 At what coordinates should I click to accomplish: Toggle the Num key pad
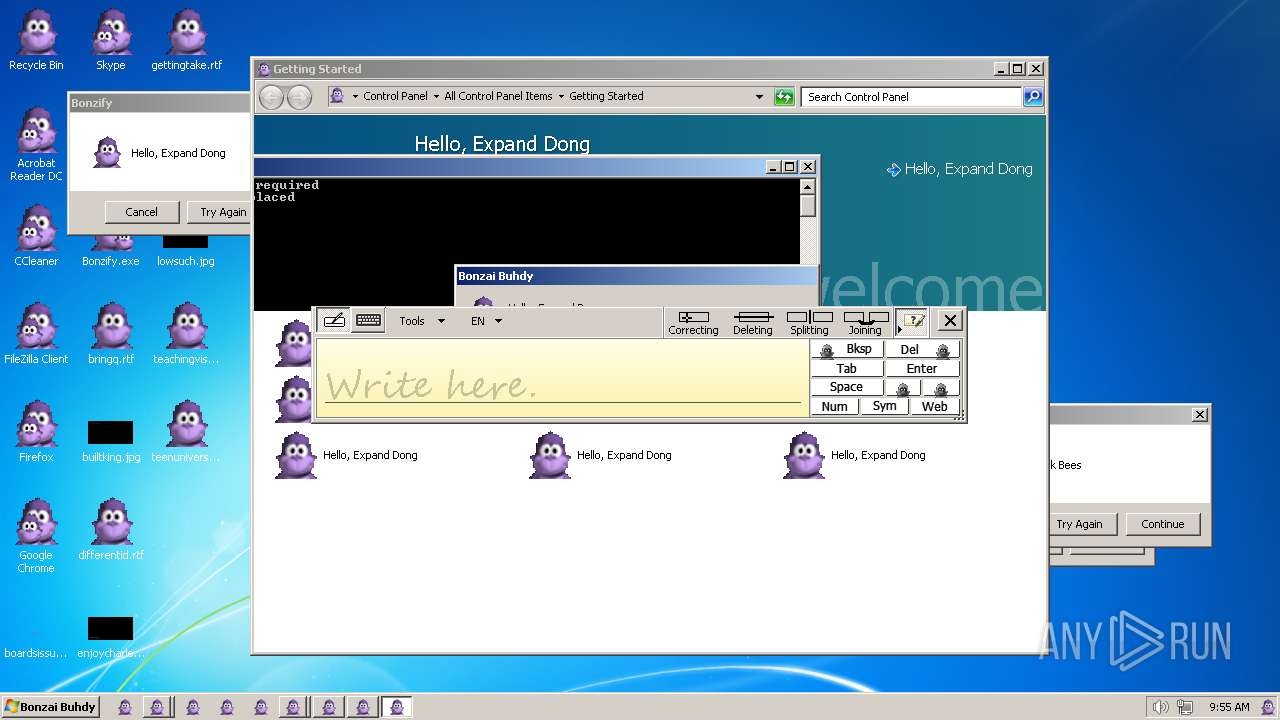pos(834,406)
